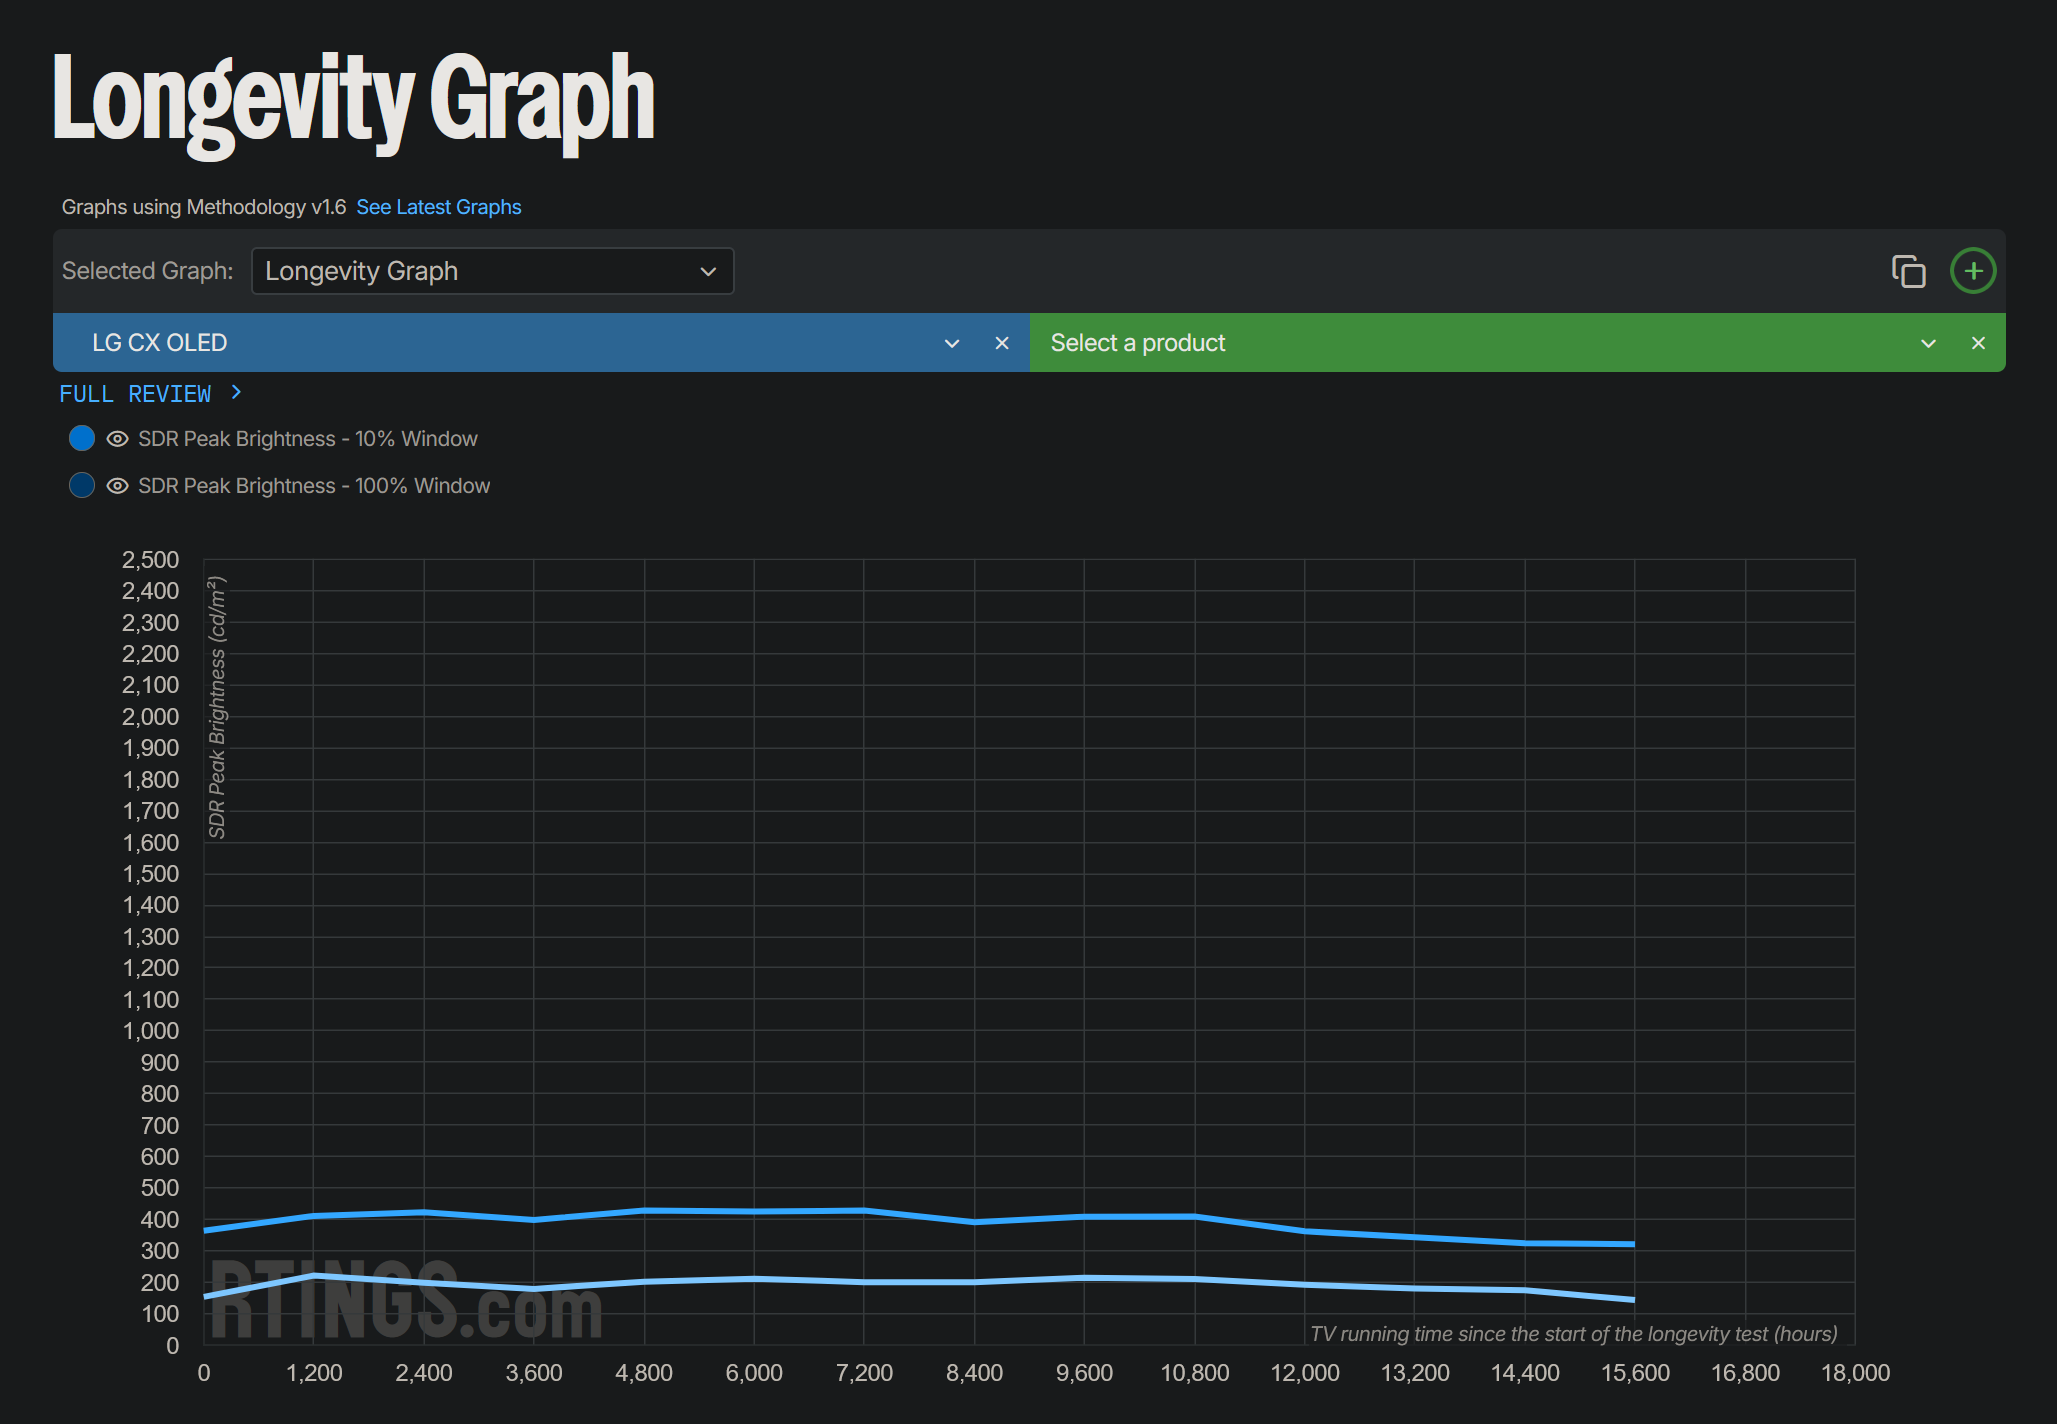Close the Select a product slot
This screenshot has width=2057, height=1424.
coord(1977,343)
